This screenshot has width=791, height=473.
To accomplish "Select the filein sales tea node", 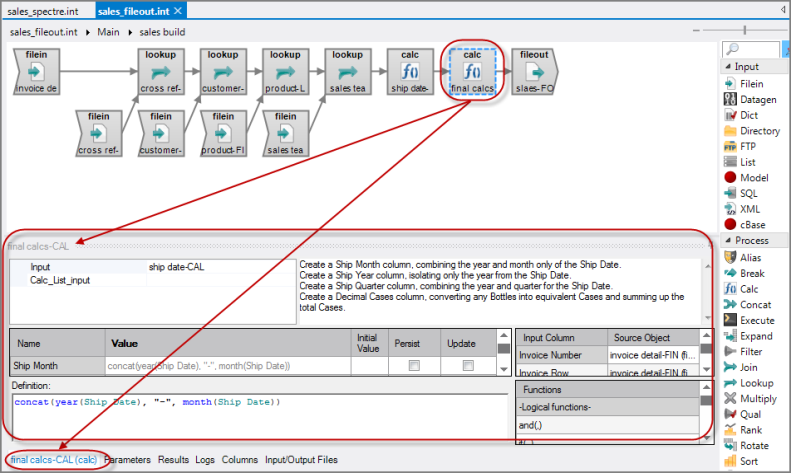I will pos(285,134).
